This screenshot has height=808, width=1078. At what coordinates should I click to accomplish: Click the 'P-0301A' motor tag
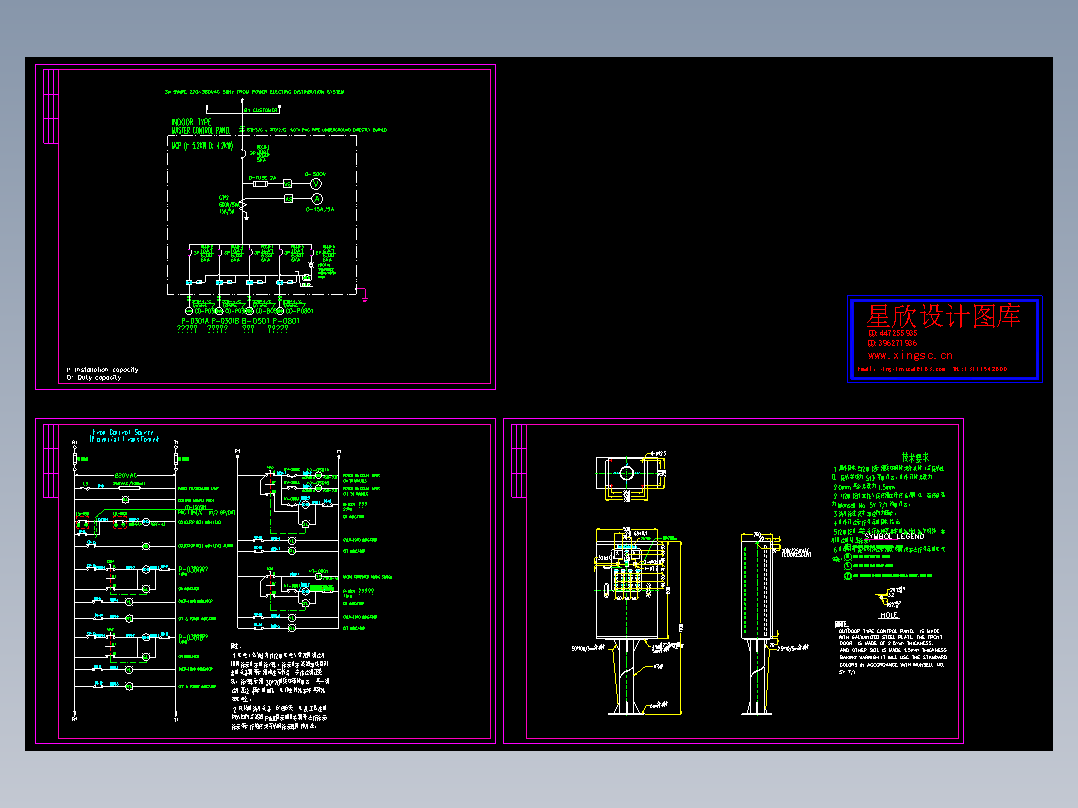[196, 321]
